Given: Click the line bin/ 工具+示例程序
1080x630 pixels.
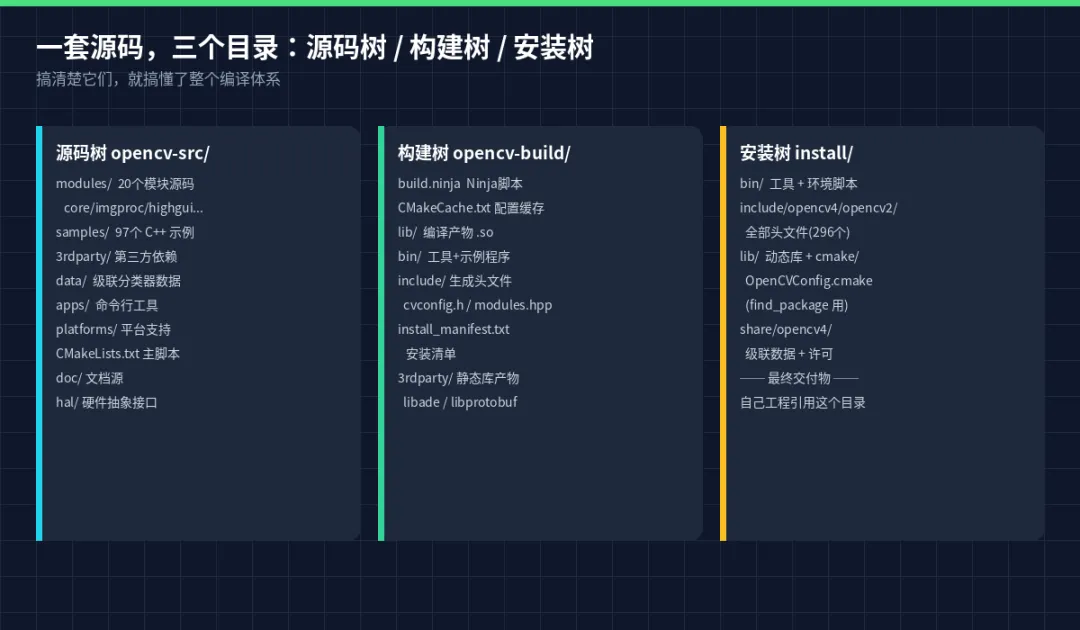Looking at the screenshot, I should point(454,257).
